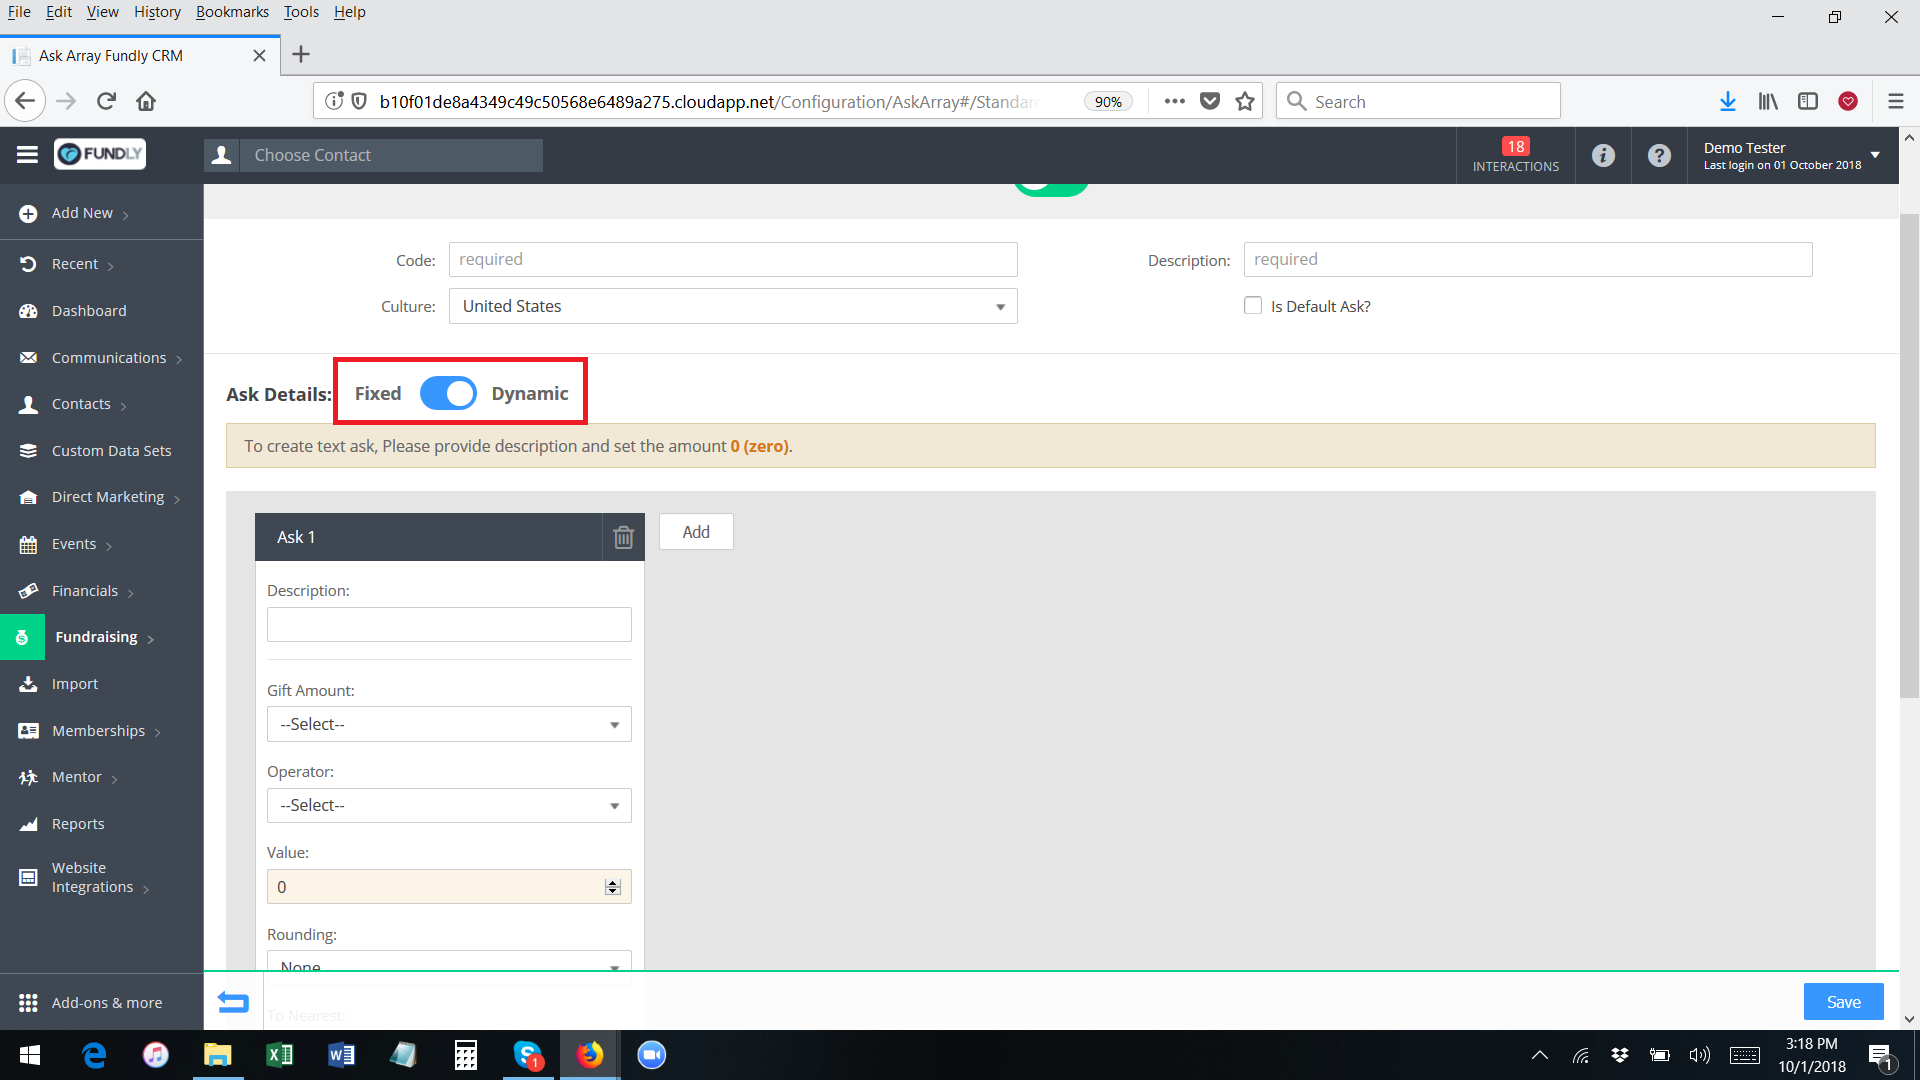
Task: Open the History menu
Action: point(157,12)
